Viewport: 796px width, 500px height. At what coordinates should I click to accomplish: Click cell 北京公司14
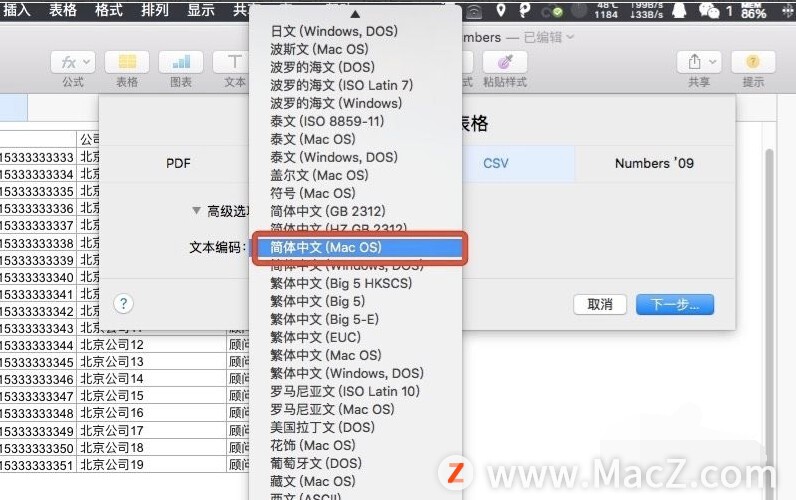pos(151,379)
